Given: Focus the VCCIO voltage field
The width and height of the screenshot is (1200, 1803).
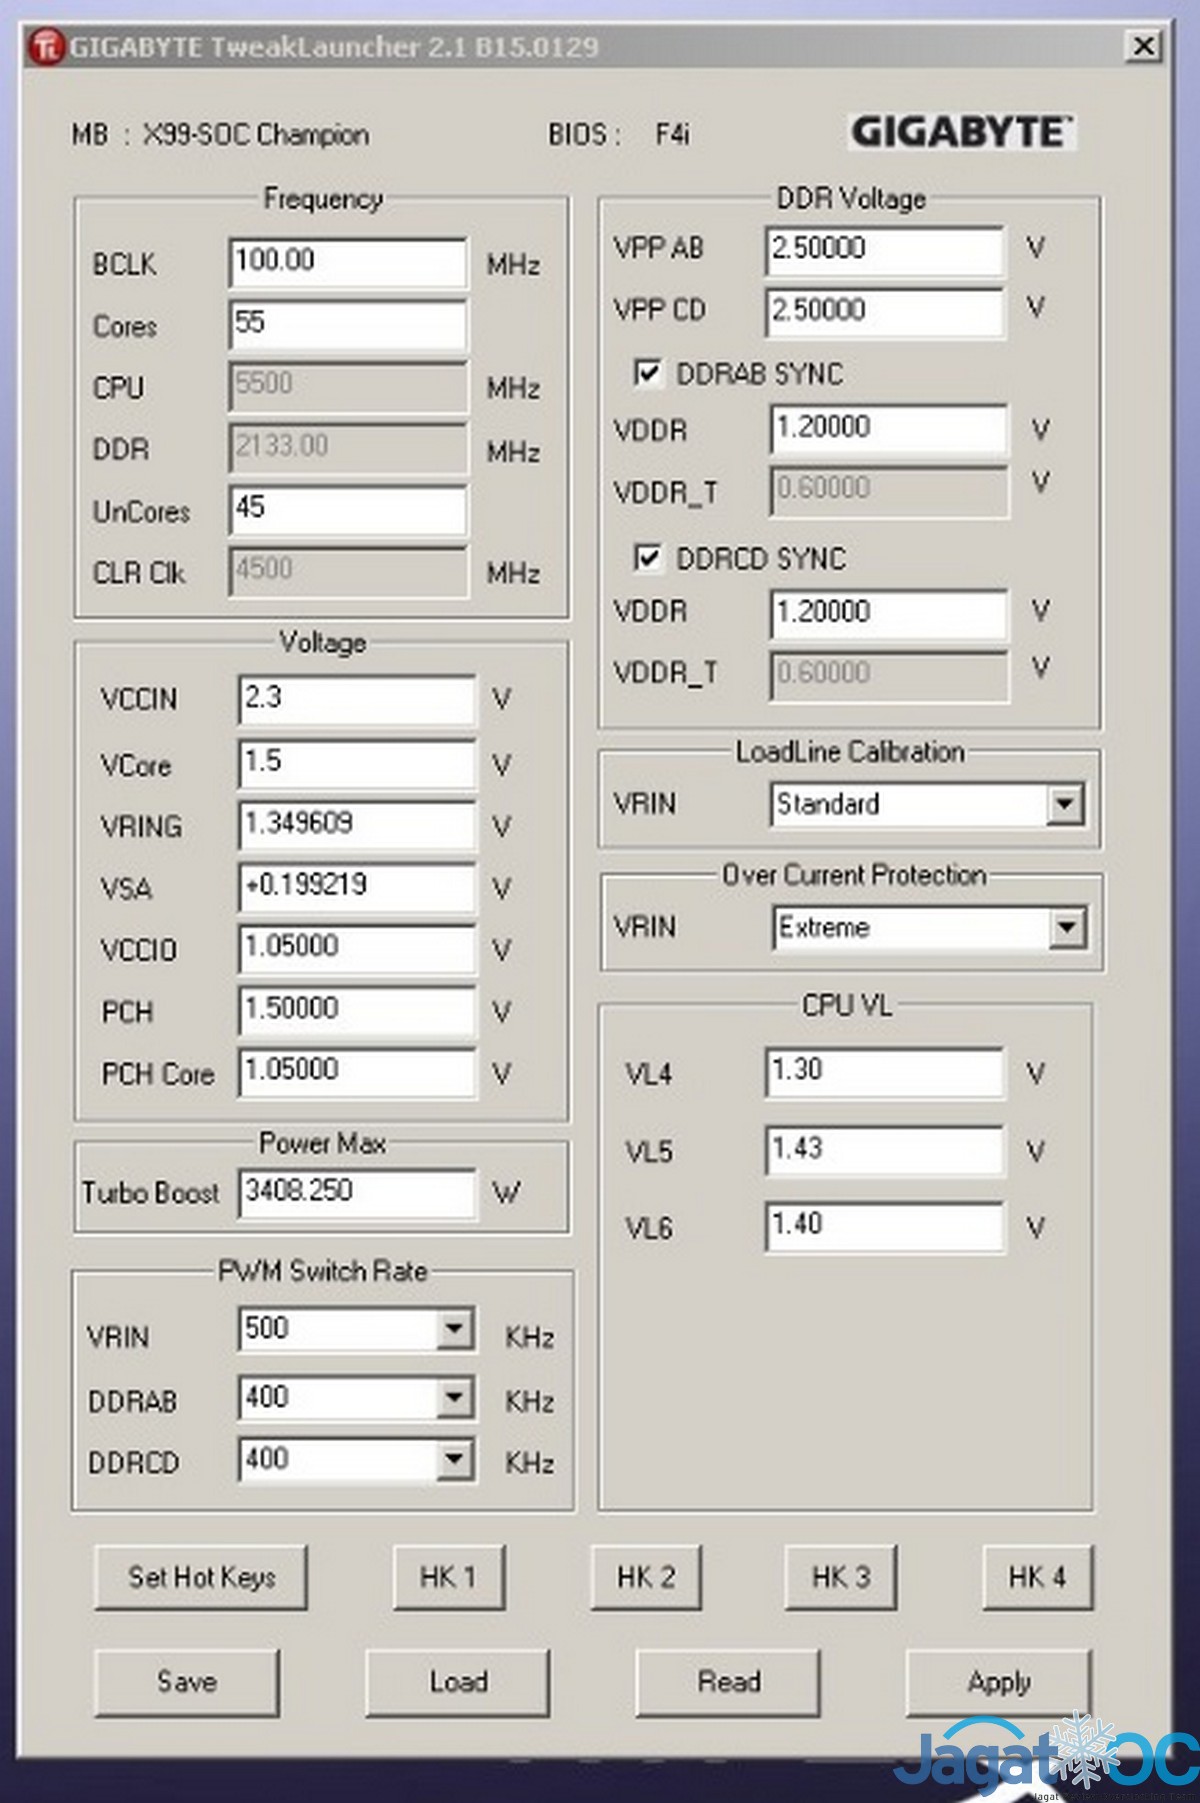Looking at the screenshot, I should 357,949.
